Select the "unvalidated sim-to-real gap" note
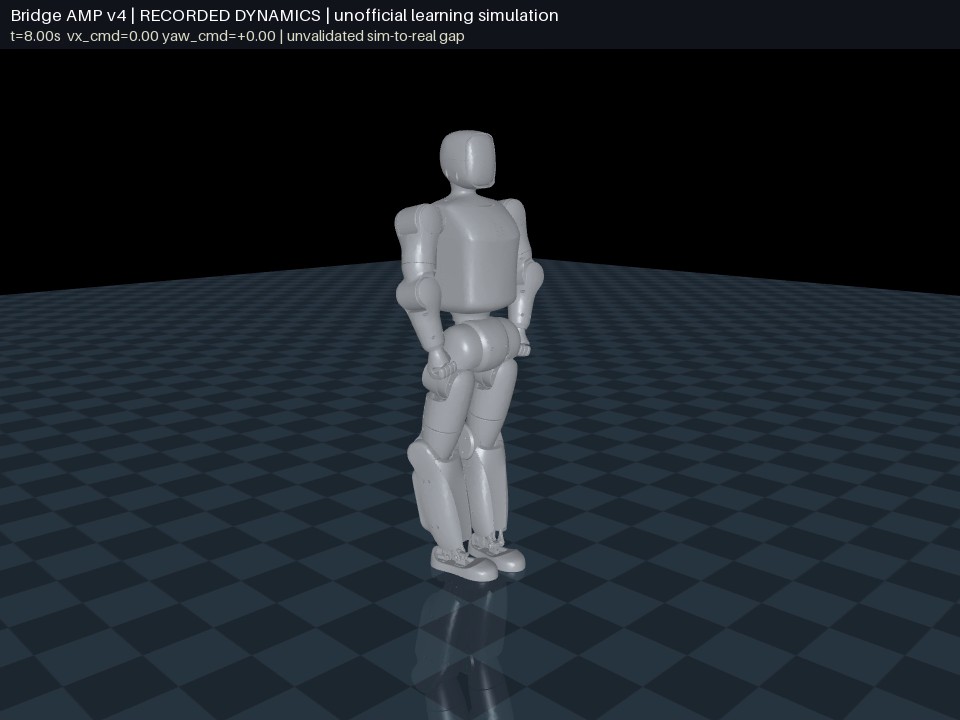The width and height of the screenshot is (960, 720). click(x=375, y=36)
